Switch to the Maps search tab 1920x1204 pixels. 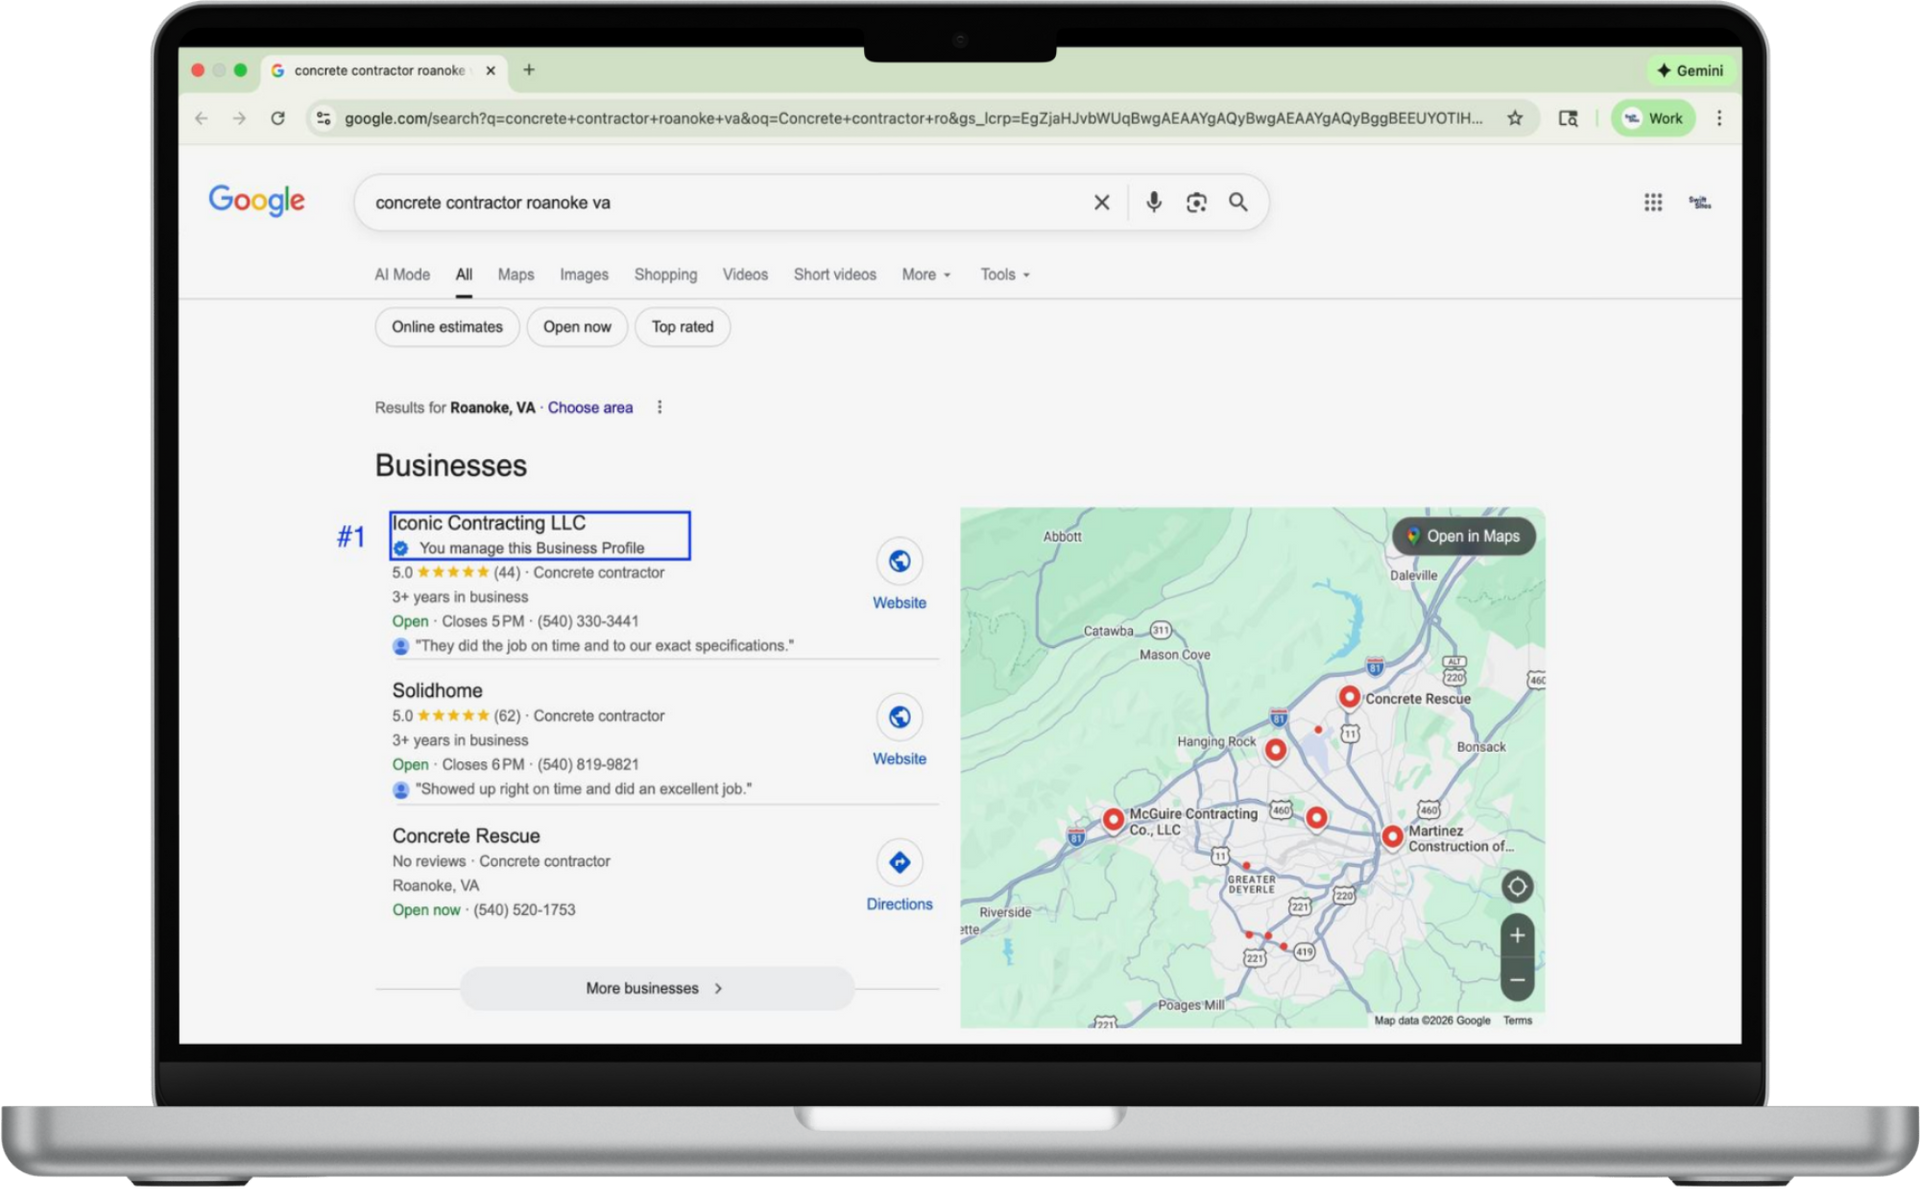tap(516, 274)
